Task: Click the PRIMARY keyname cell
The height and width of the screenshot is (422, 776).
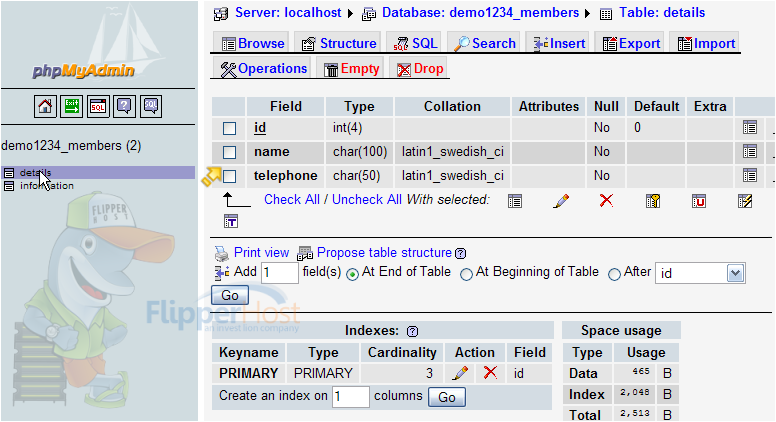Action: point(248,374)
